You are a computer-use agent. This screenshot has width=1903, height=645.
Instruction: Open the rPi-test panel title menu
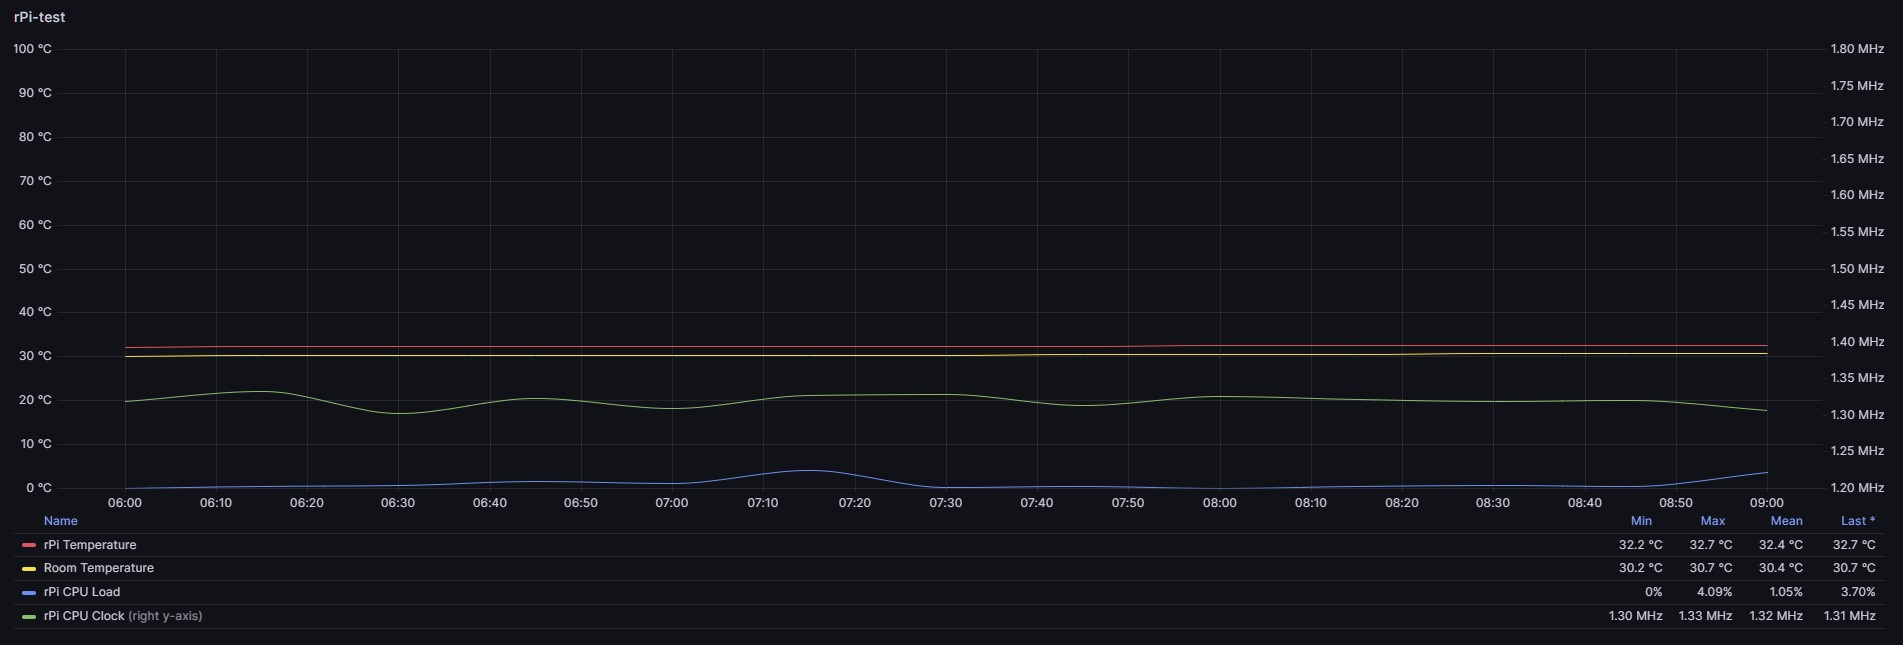(40, 17)
